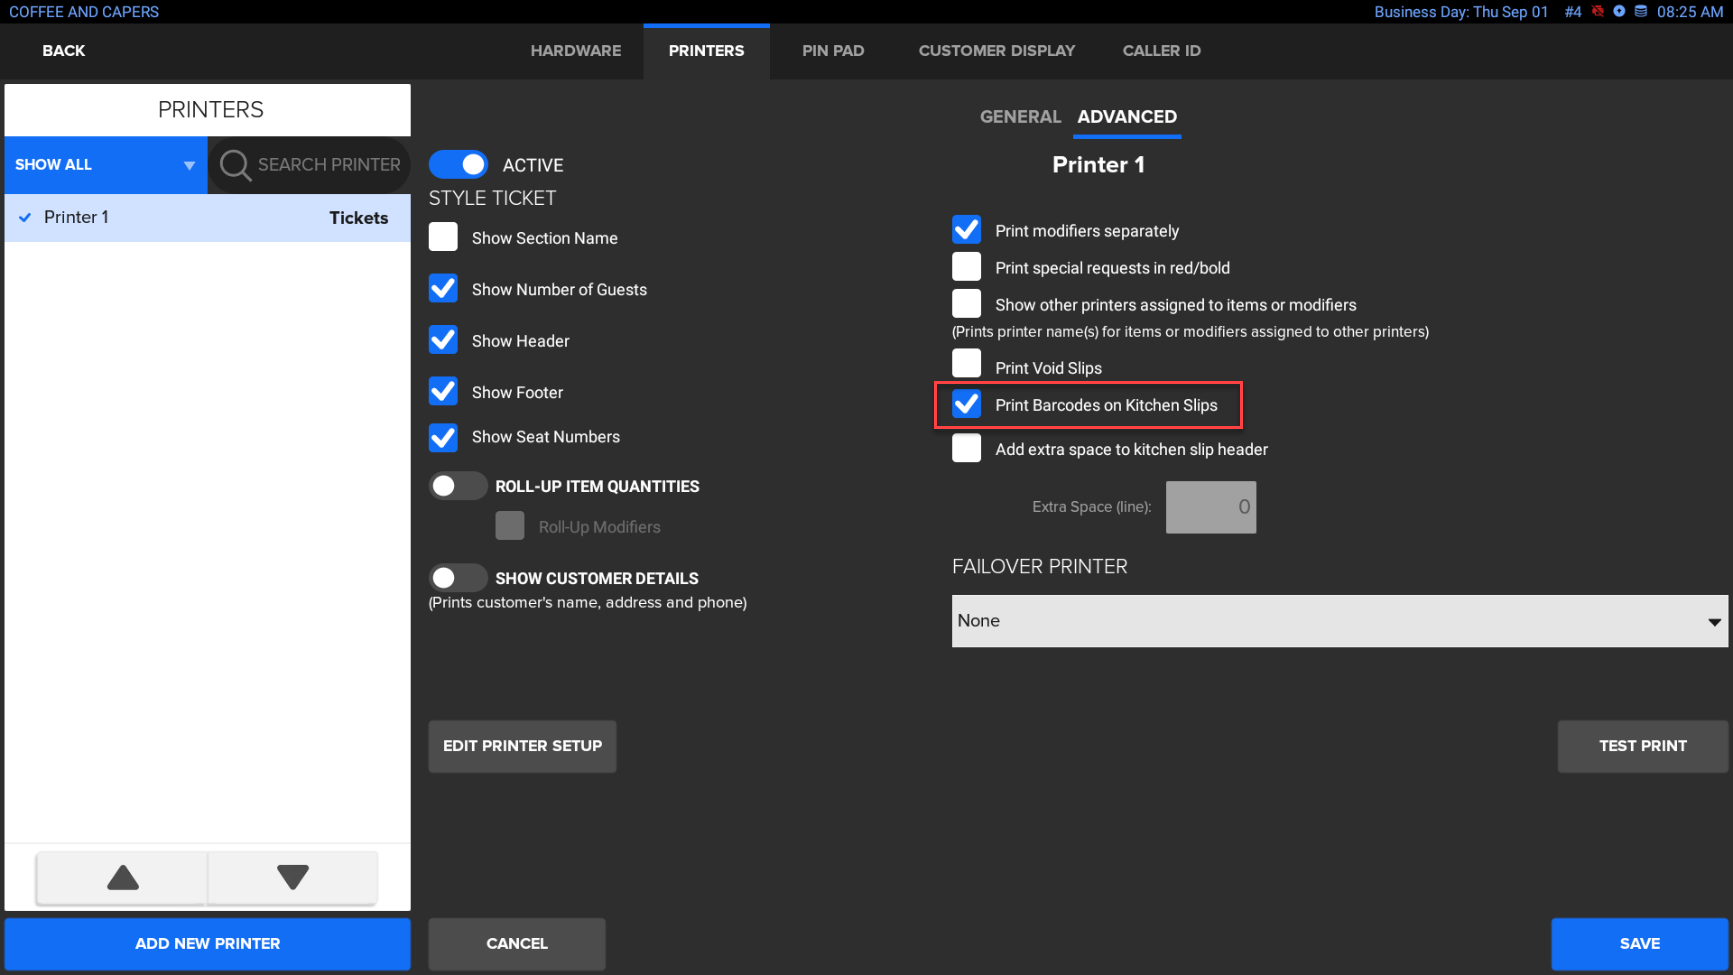Screen dimensions: 1733x975
Task: Switch to the General tab
Action: pyautogui.click(x=1019, y=117)
